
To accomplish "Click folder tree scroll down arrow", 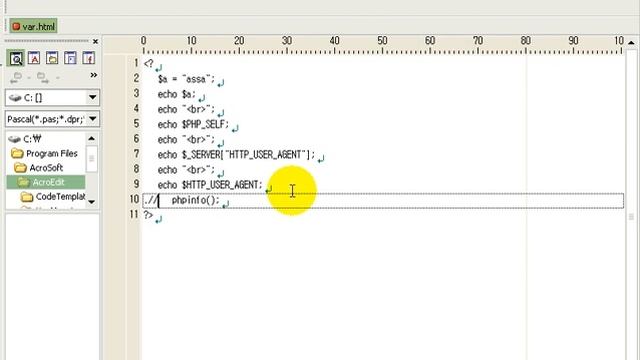I will (92, 202).
